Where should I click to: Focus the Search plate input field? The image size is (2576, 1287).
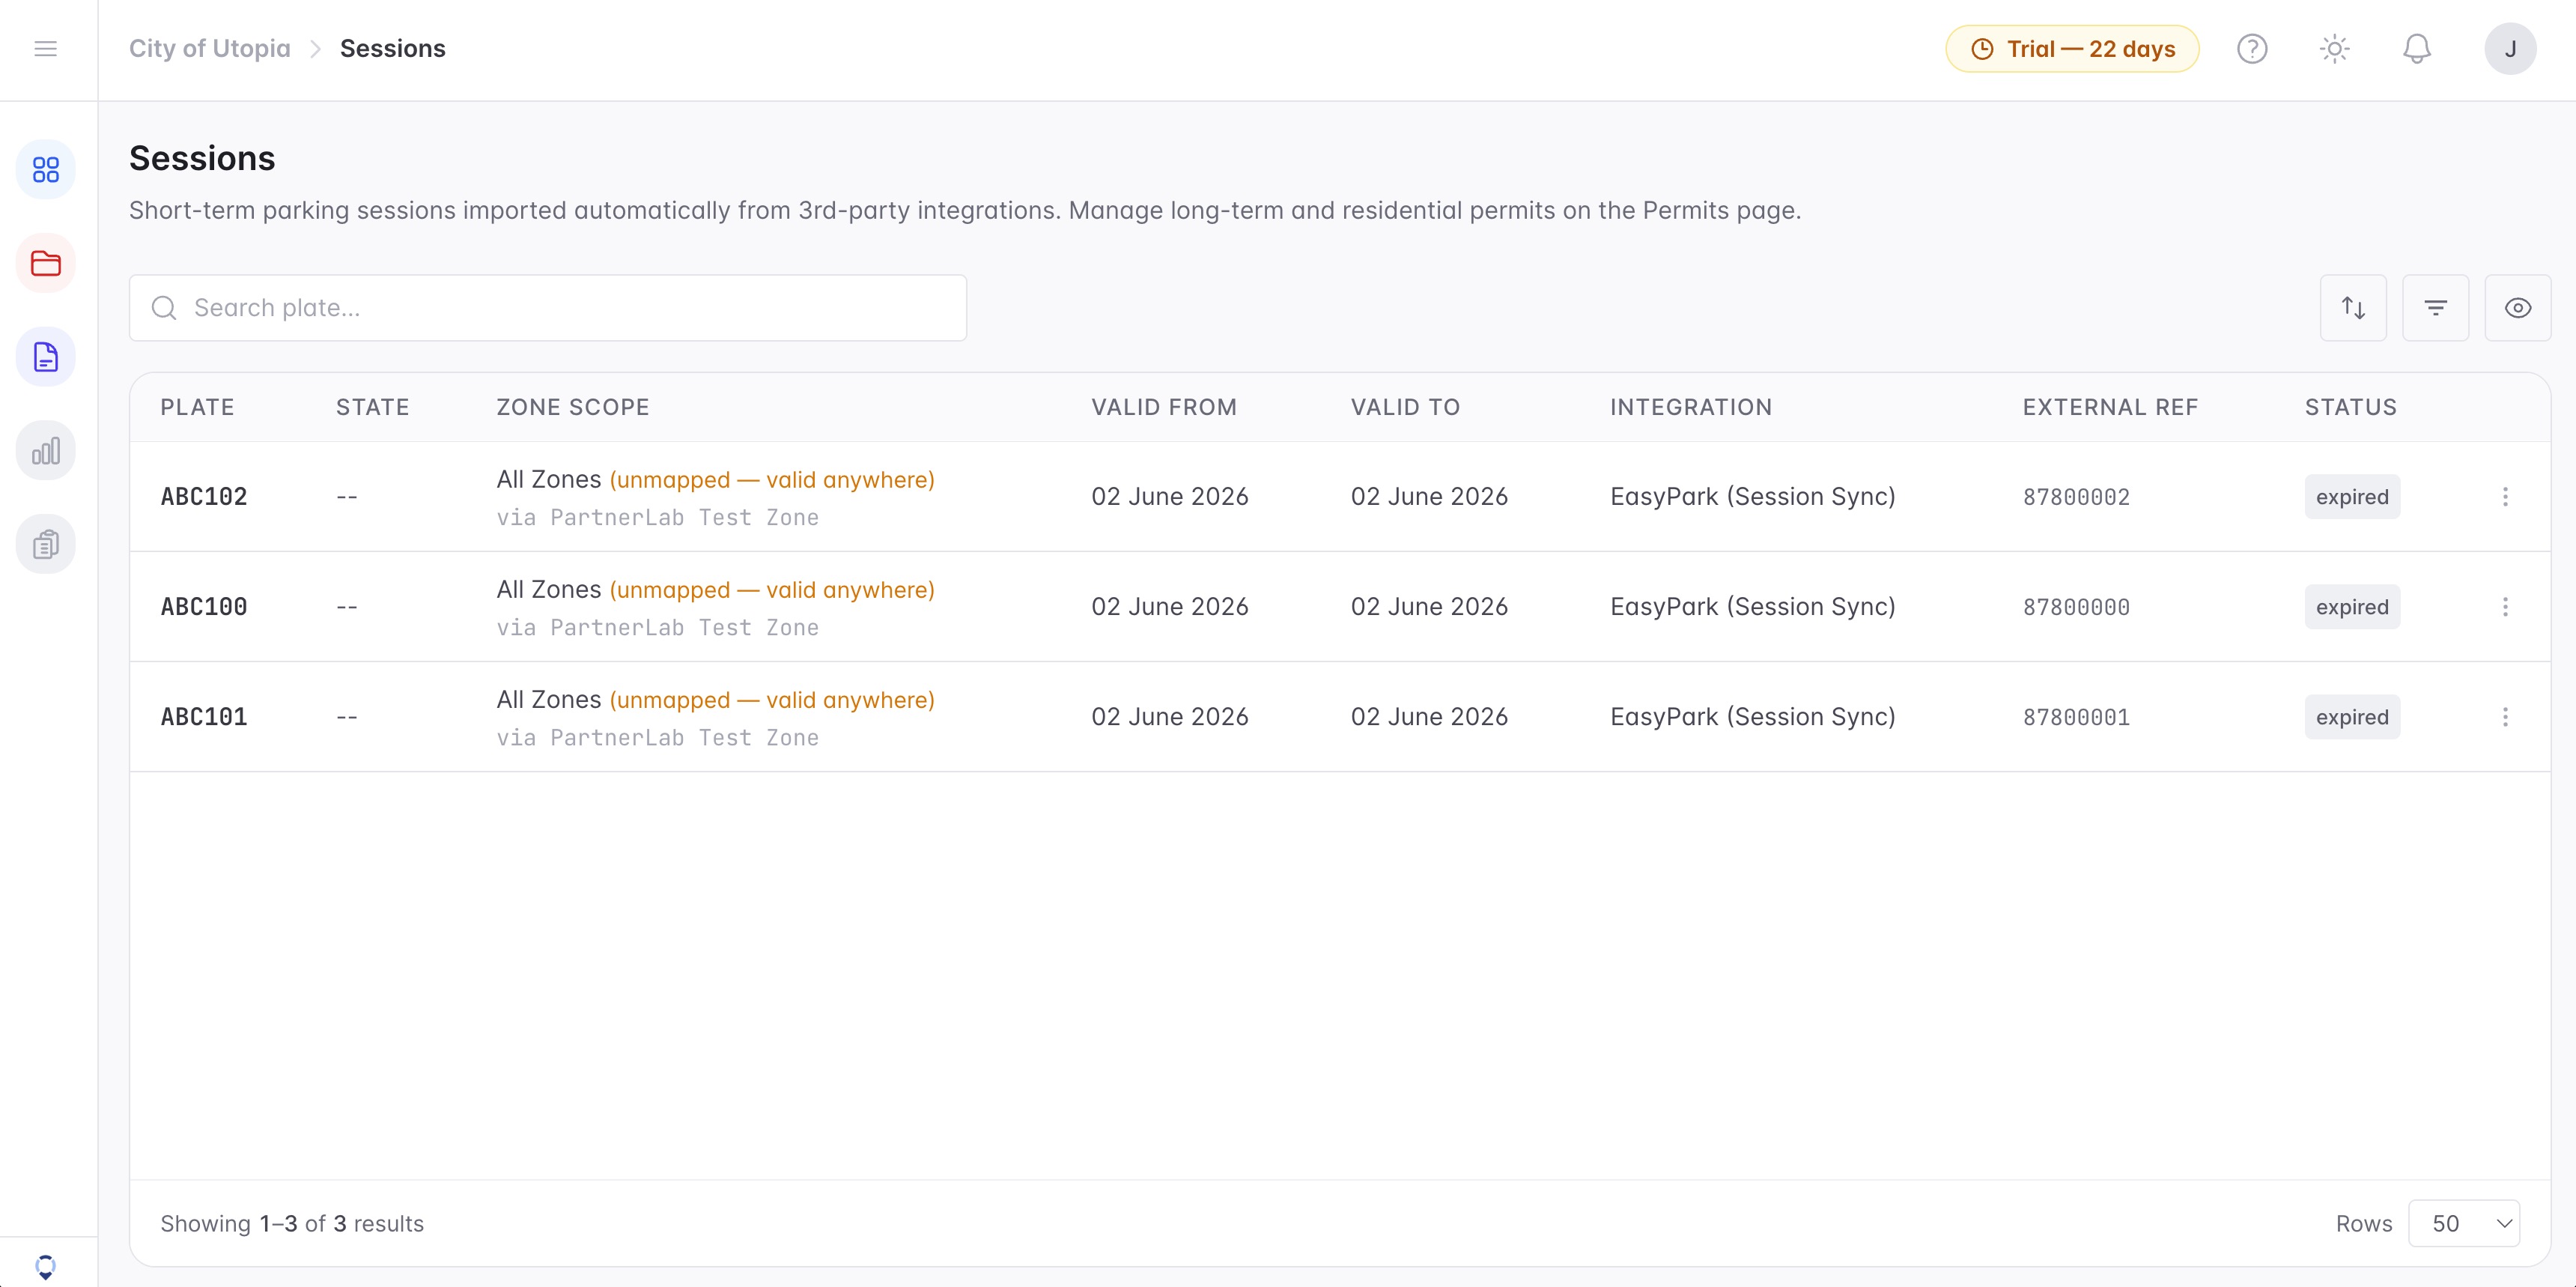point(548,308)
